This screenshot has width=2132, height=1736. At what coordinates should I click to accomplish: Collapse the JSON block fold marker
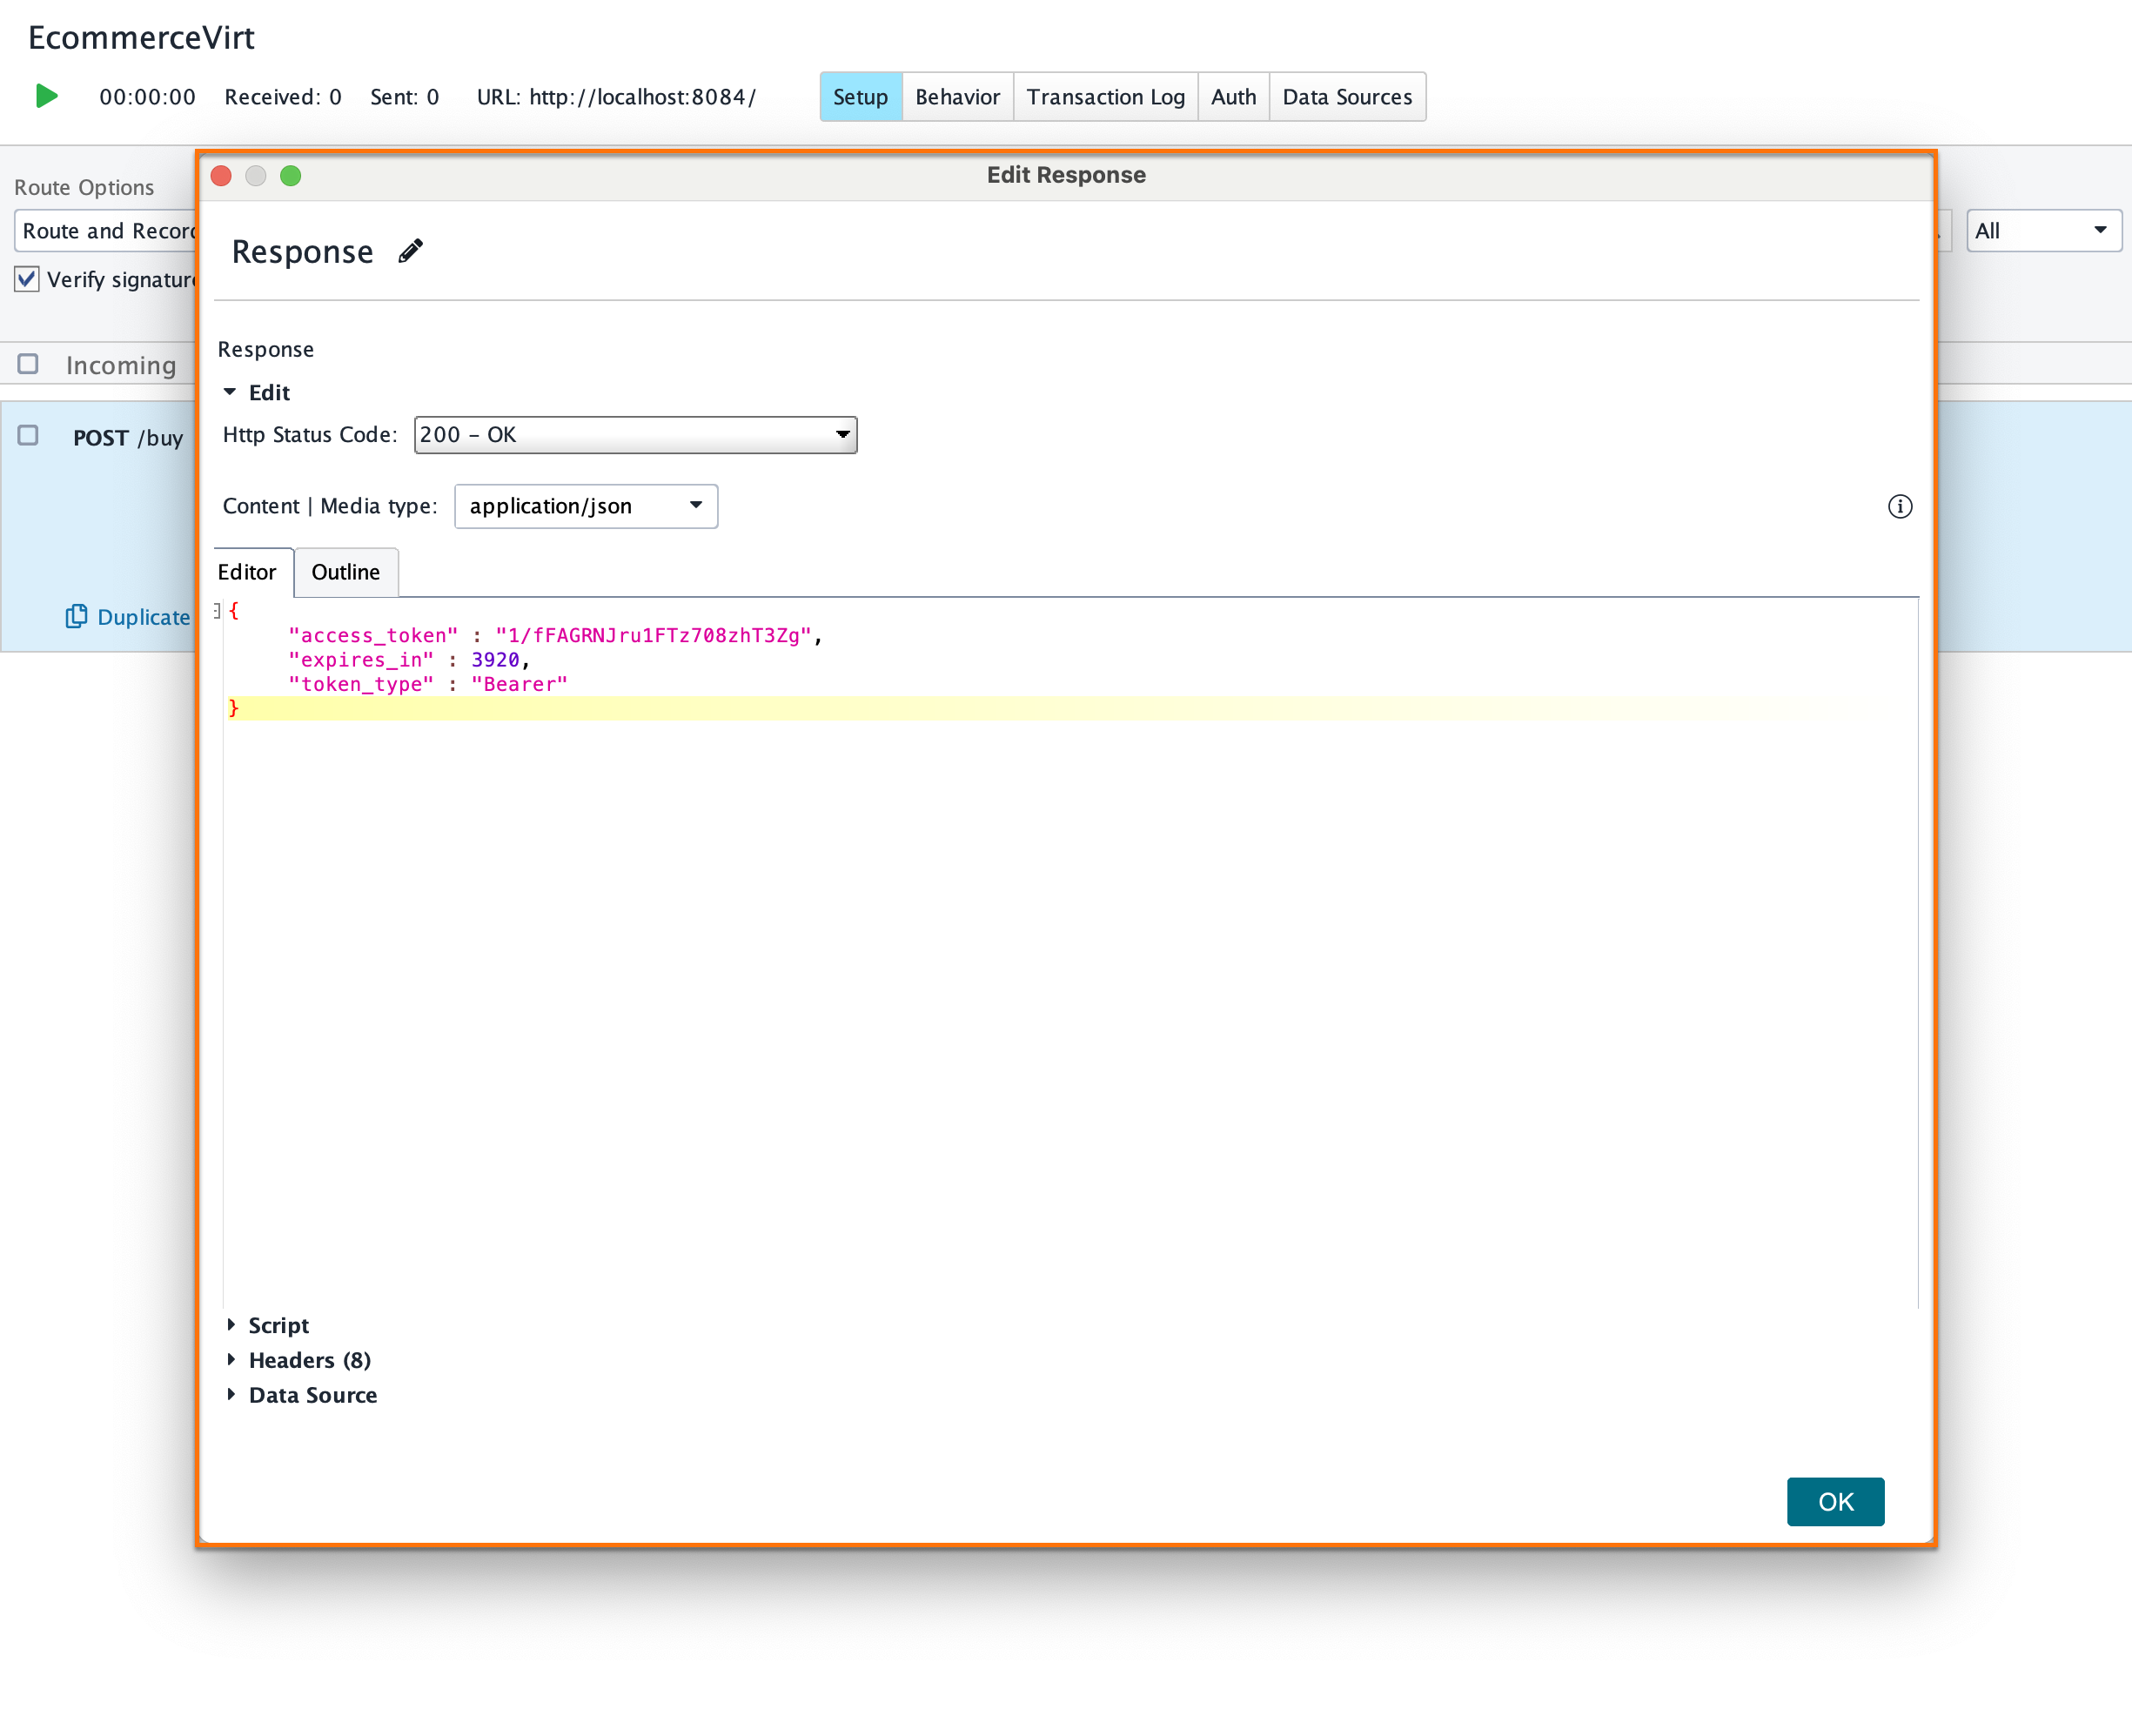point(216,609)
